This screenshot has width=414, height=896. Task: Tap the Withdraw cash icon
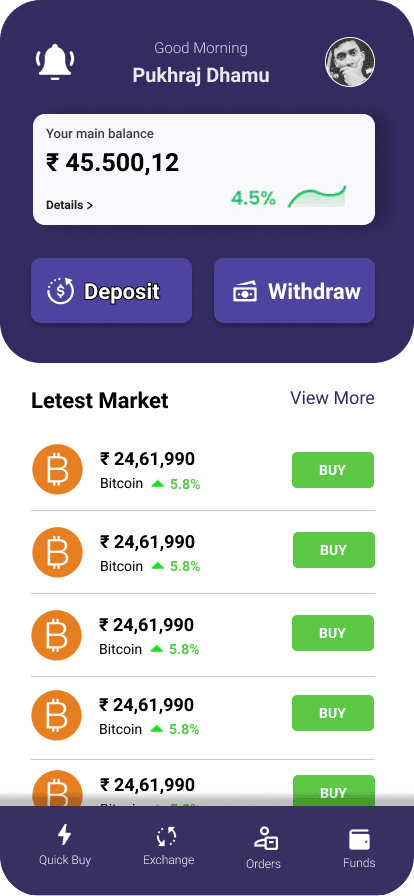coord(245,292)
